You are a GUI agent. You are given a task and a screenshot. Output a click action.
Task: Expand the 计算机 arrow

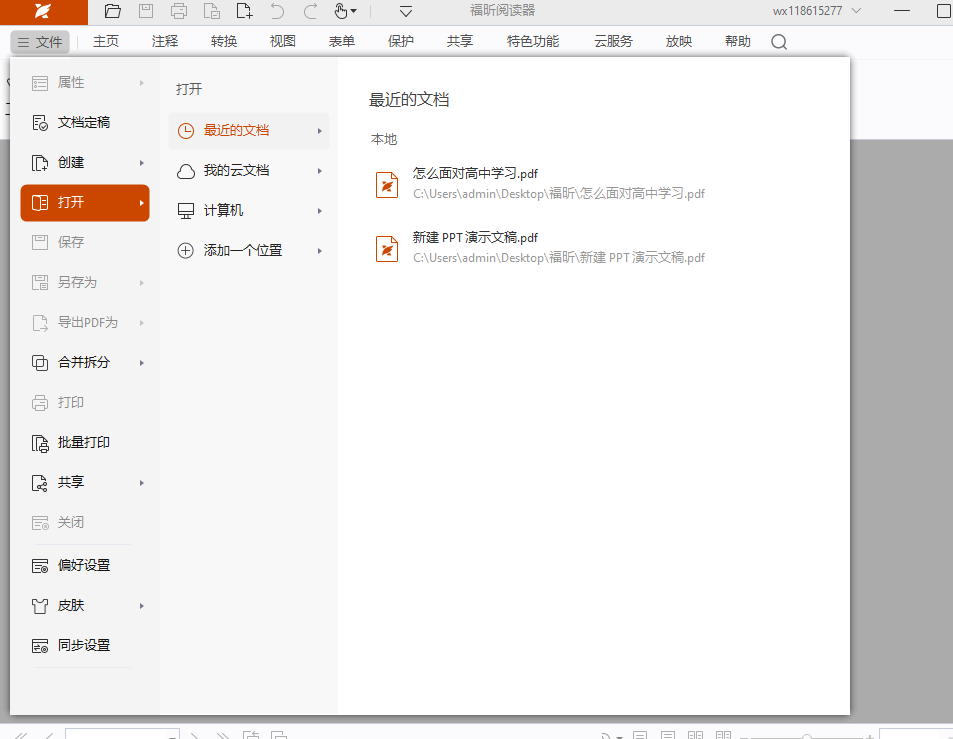tap(320, 211)
